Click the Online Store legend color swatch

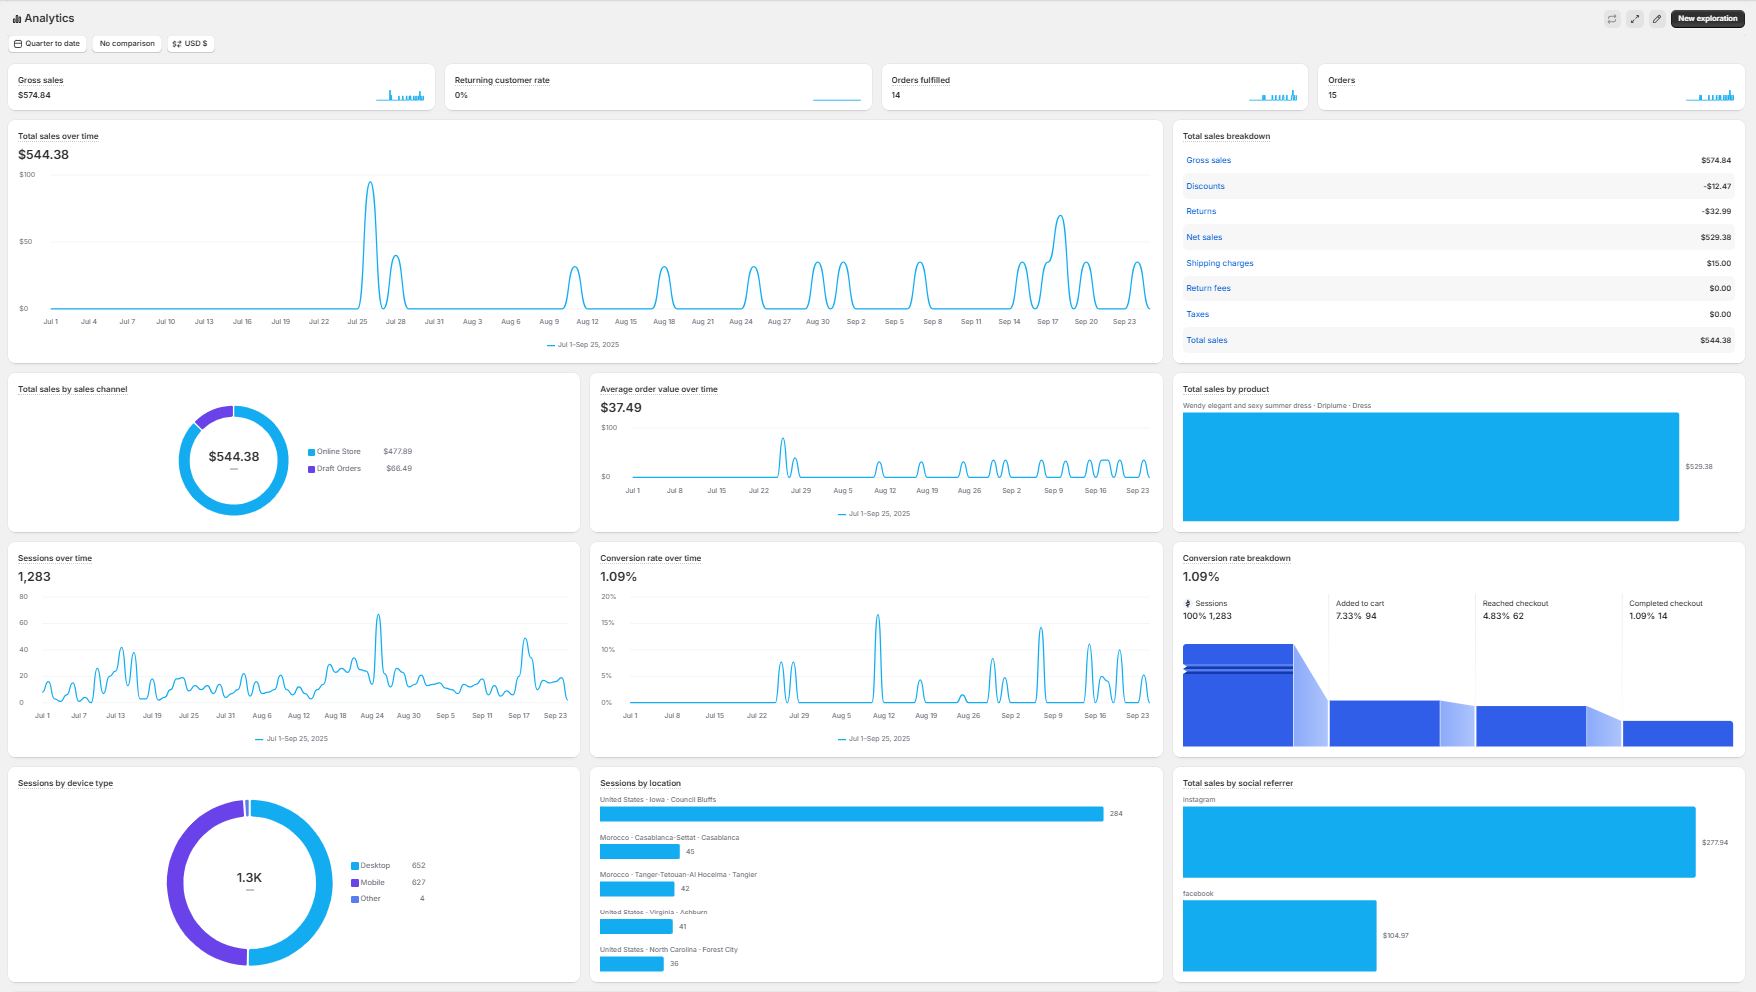[312, 452]
